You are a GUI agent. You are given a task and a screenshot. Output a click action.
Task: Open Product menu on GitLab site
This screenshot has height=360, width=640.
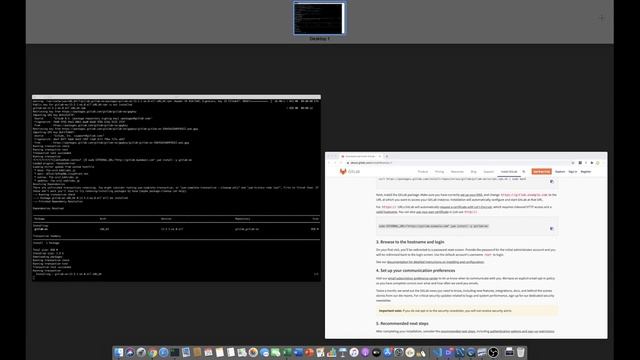[x=422, y=172]
